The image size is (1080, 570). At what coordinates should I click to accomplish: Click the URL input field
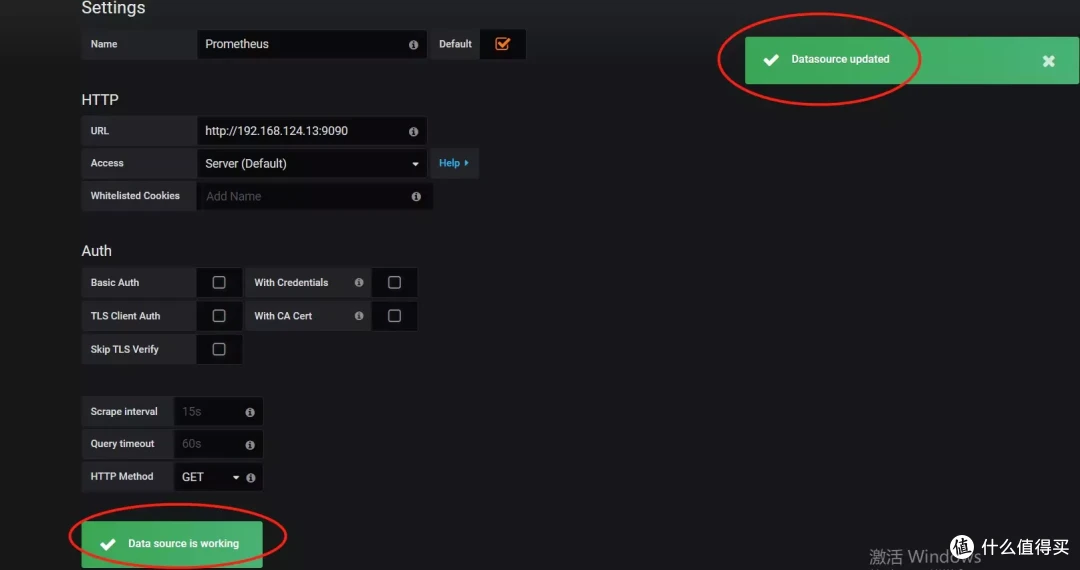pos(300,131)
